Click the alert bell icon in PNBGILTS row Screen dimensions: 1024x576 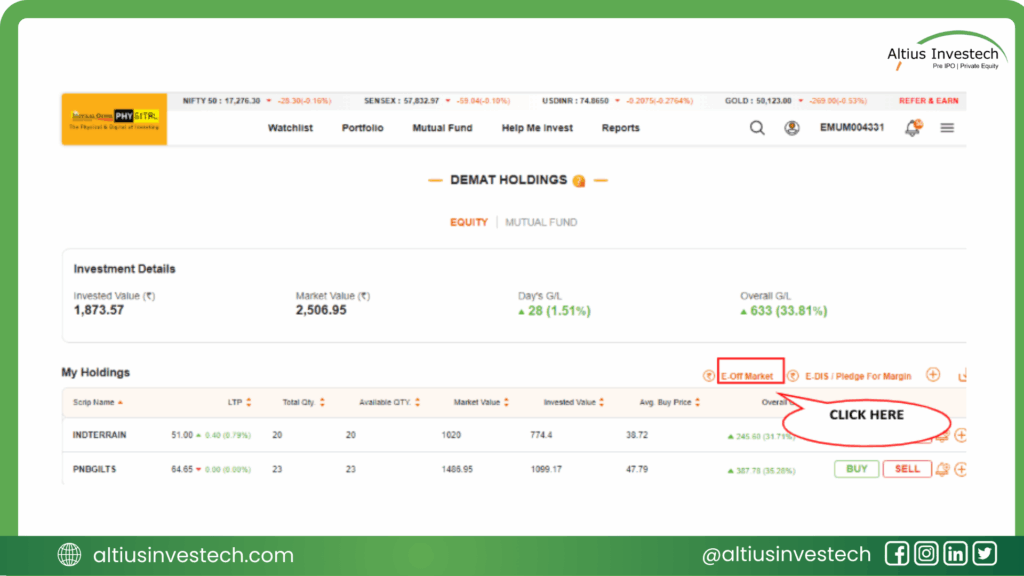tap(942, 469)
